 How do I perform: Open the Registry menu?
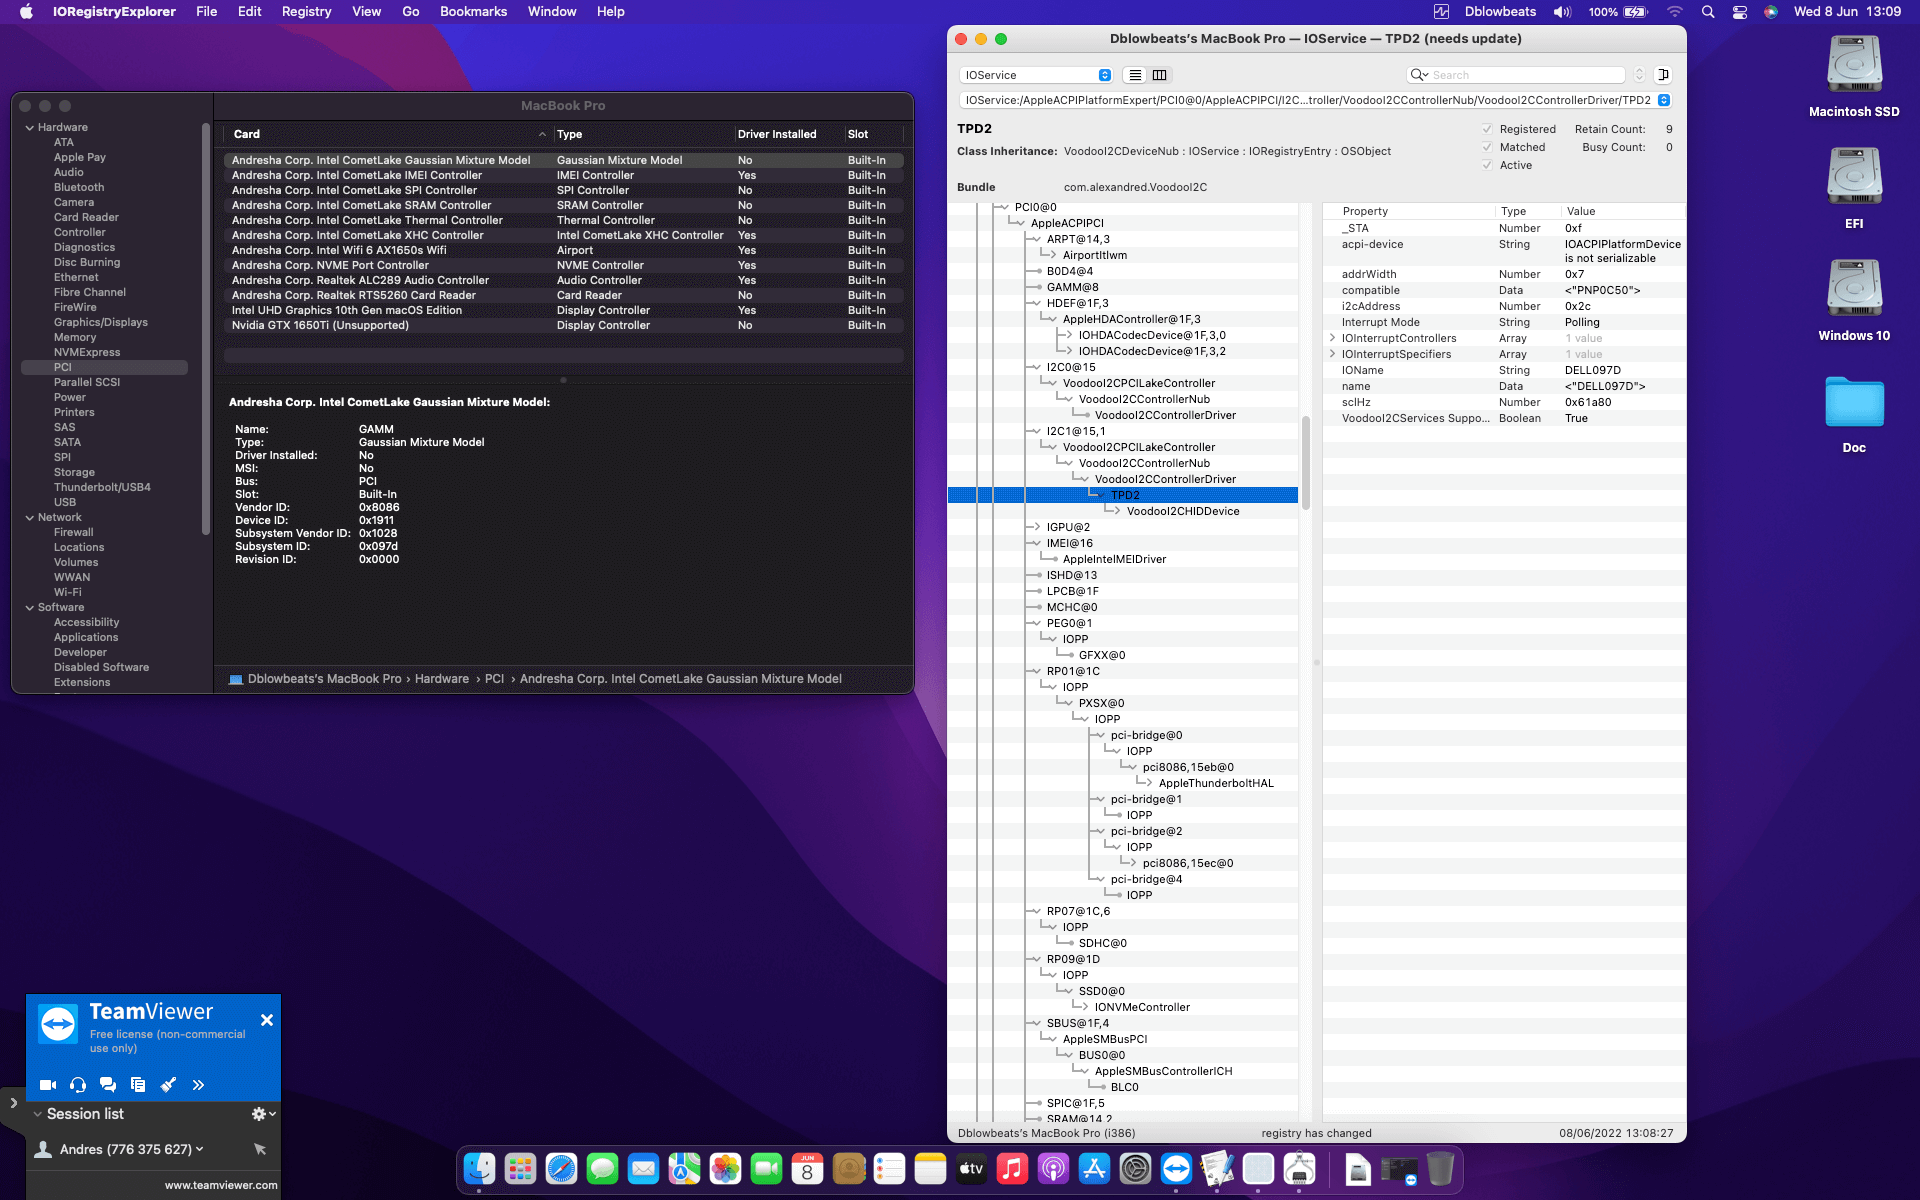[x=306, y=12]
